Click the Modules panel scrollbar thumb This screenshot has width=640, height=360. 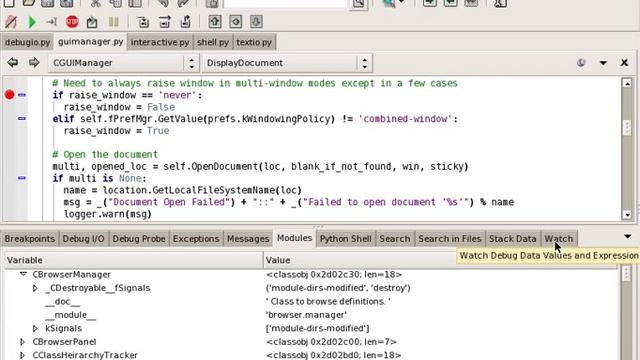click(627, 273)
